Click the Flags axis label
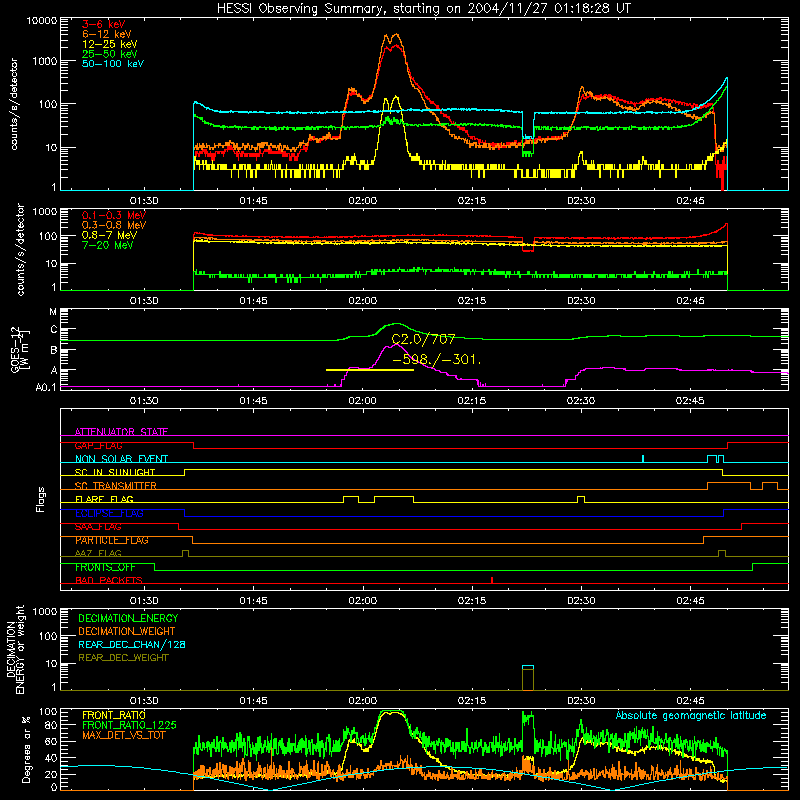The image size is (800, 800). (x=41, y=499)
